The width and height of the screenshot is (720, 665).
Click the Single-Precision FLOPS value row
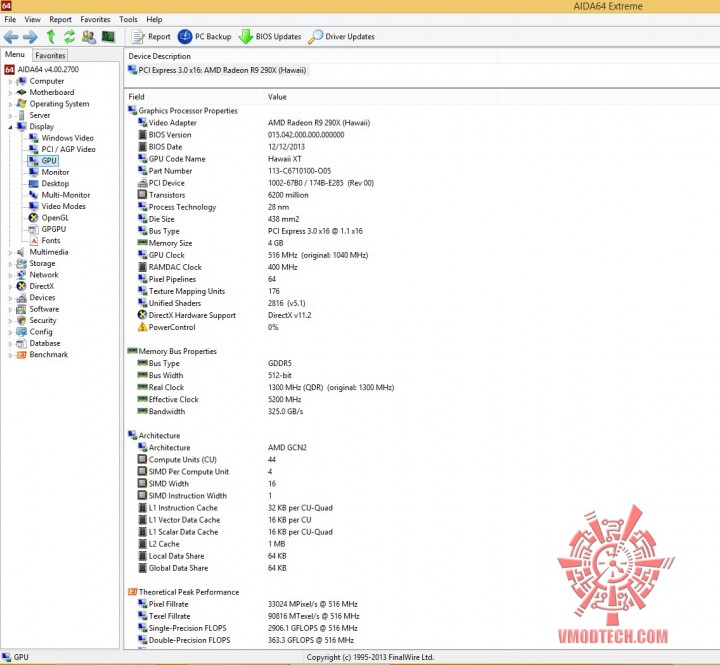[313, 628]
